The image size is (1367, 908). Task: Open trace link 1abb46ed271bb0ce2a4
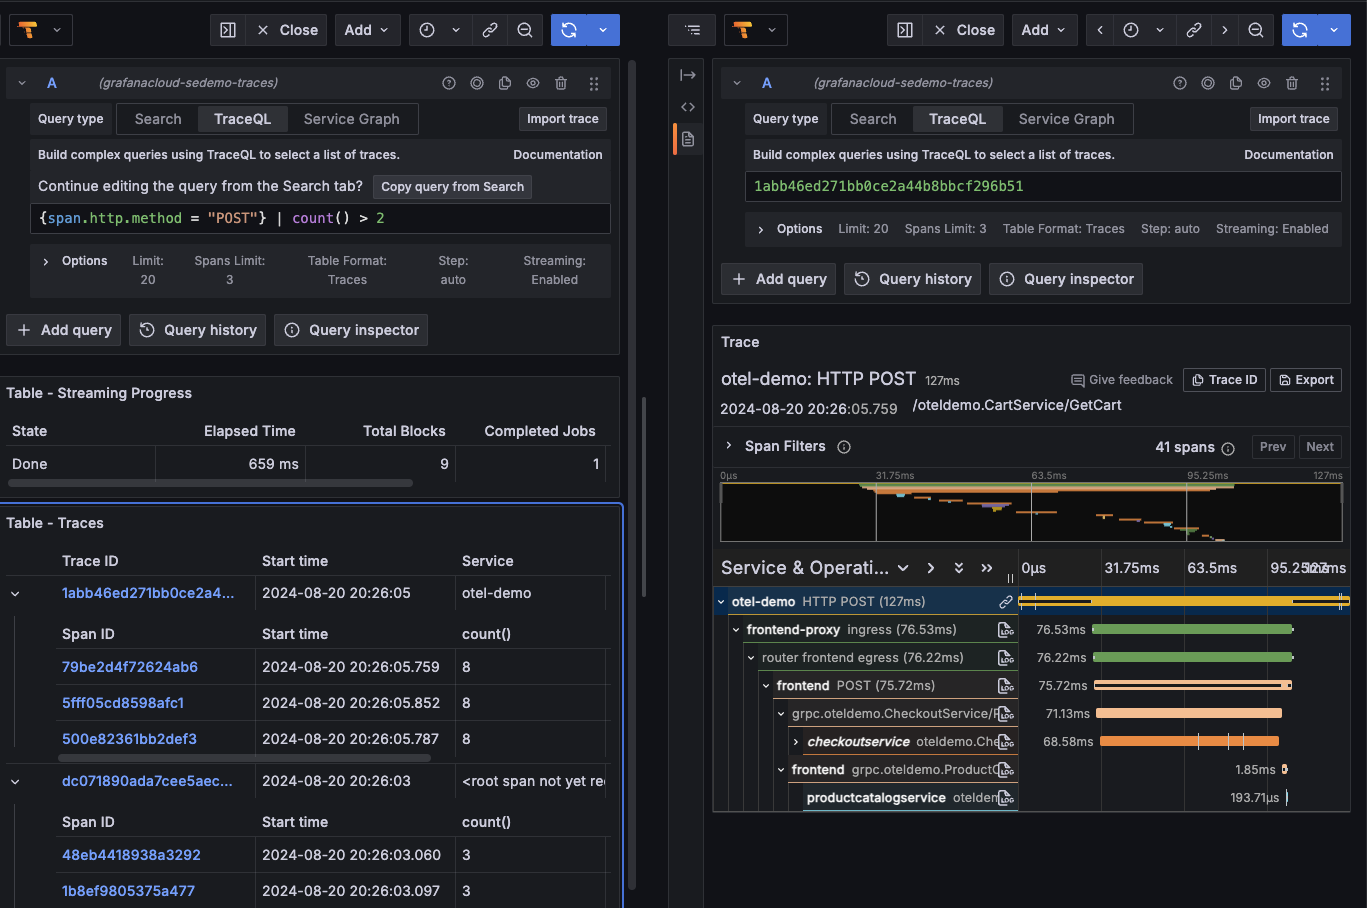[x=146, y=592]
